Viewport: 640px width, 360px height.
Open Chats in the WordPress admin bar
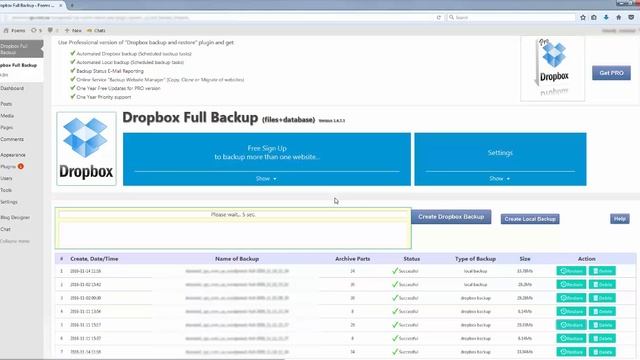point(96,30)
